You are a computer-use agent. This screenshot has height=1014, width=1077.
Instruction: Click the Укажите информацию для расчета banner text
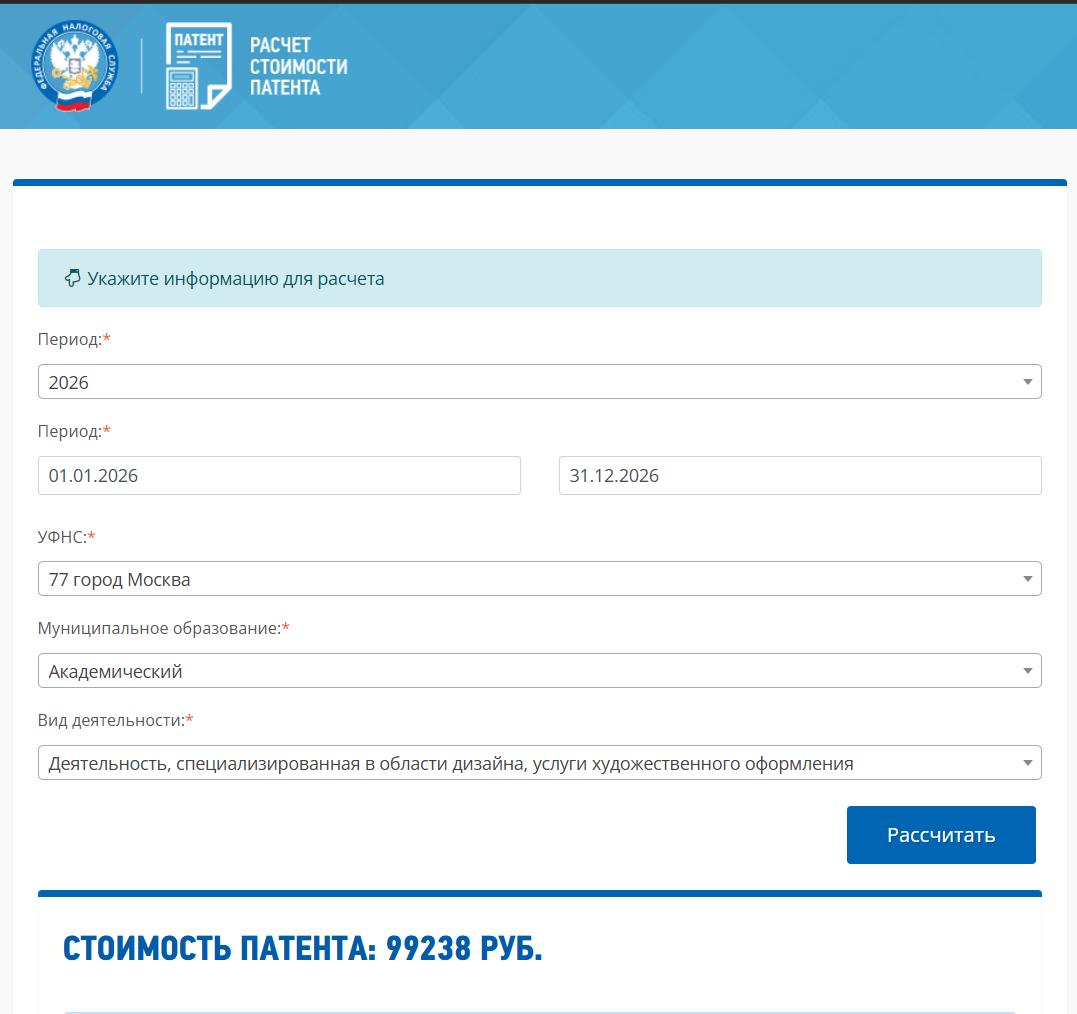tap(235, 278)
